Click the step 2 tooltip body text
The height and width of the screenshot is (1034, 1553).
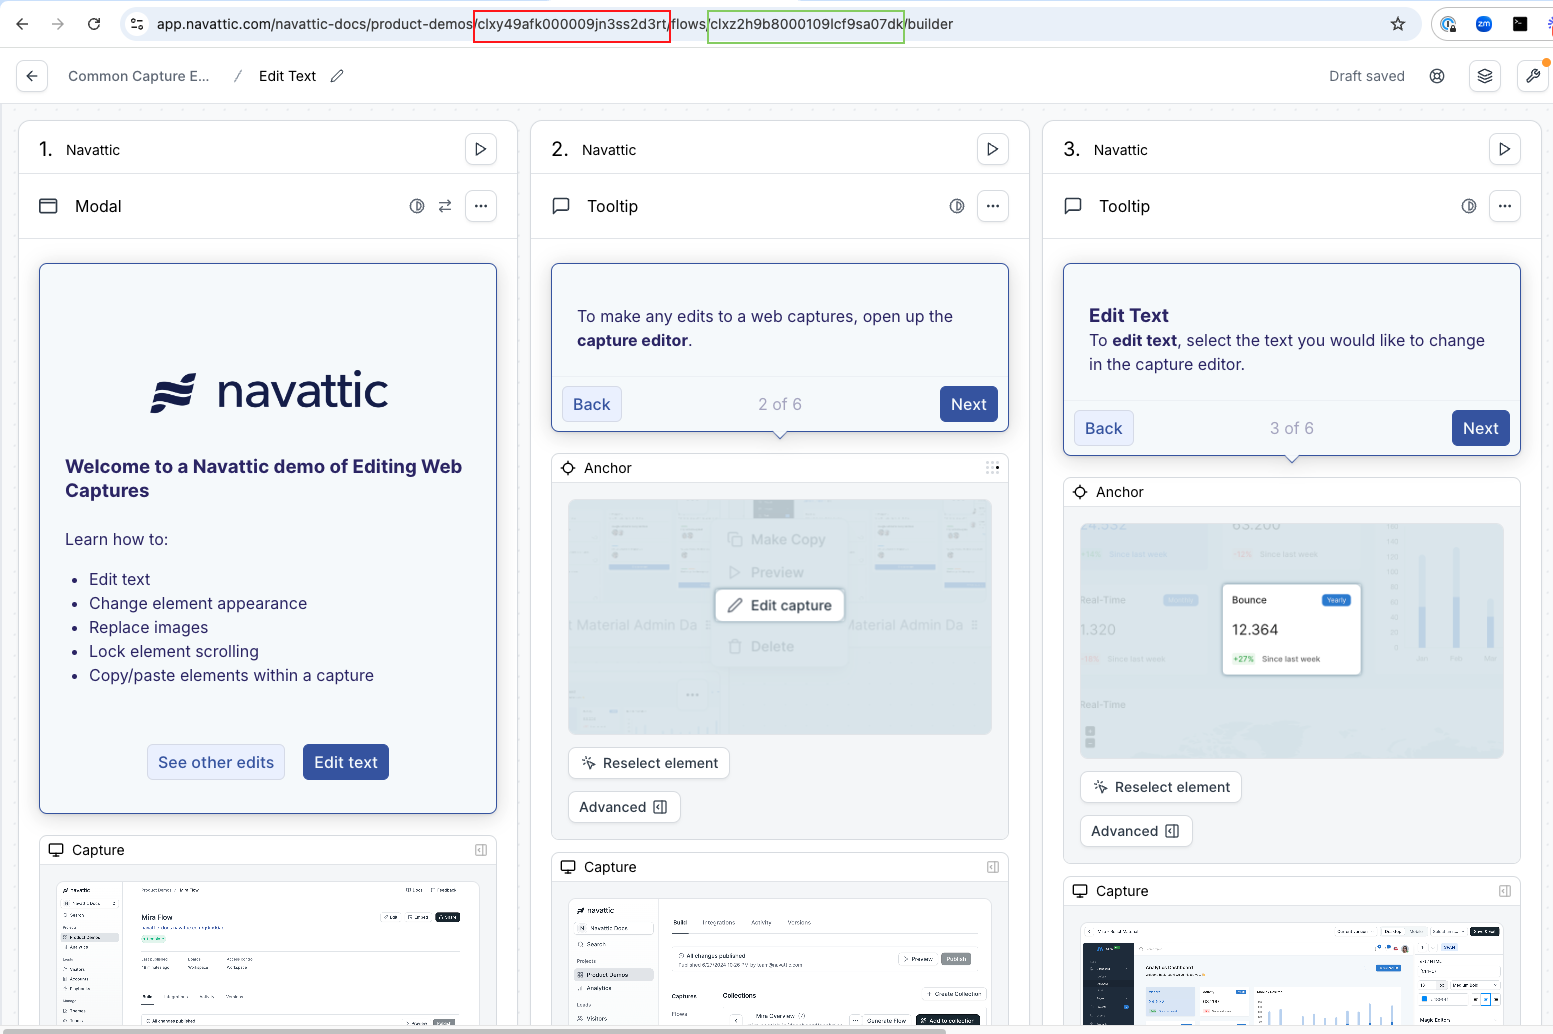point(765,328)
